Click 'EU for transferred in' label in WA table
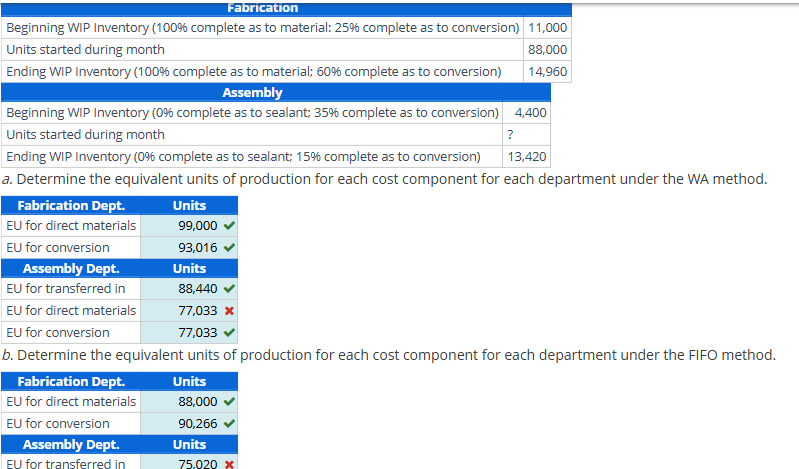This screenshot has height=469, width=799. click(x=66, y=289)
